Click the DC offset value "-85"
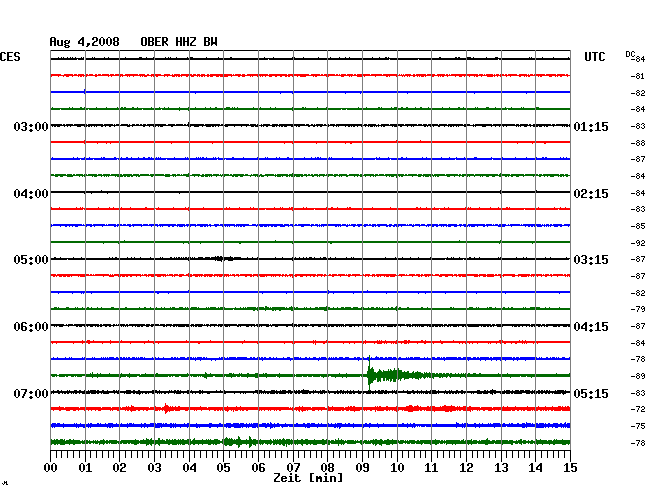The height and width of the screenshot is (494, 650). (x=638, y=226)
